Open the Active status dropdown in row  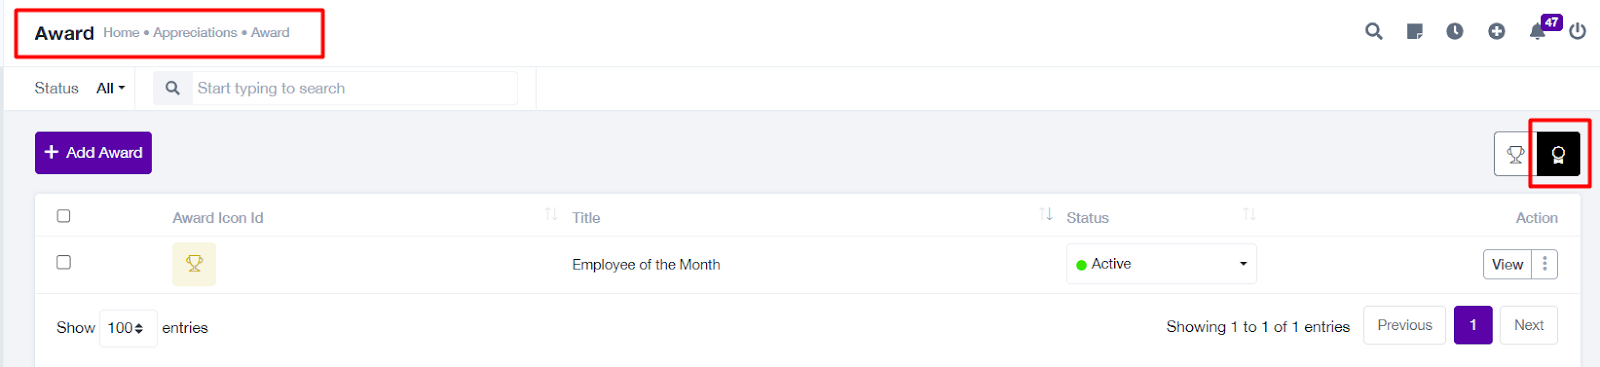(x=1161, y=264)
